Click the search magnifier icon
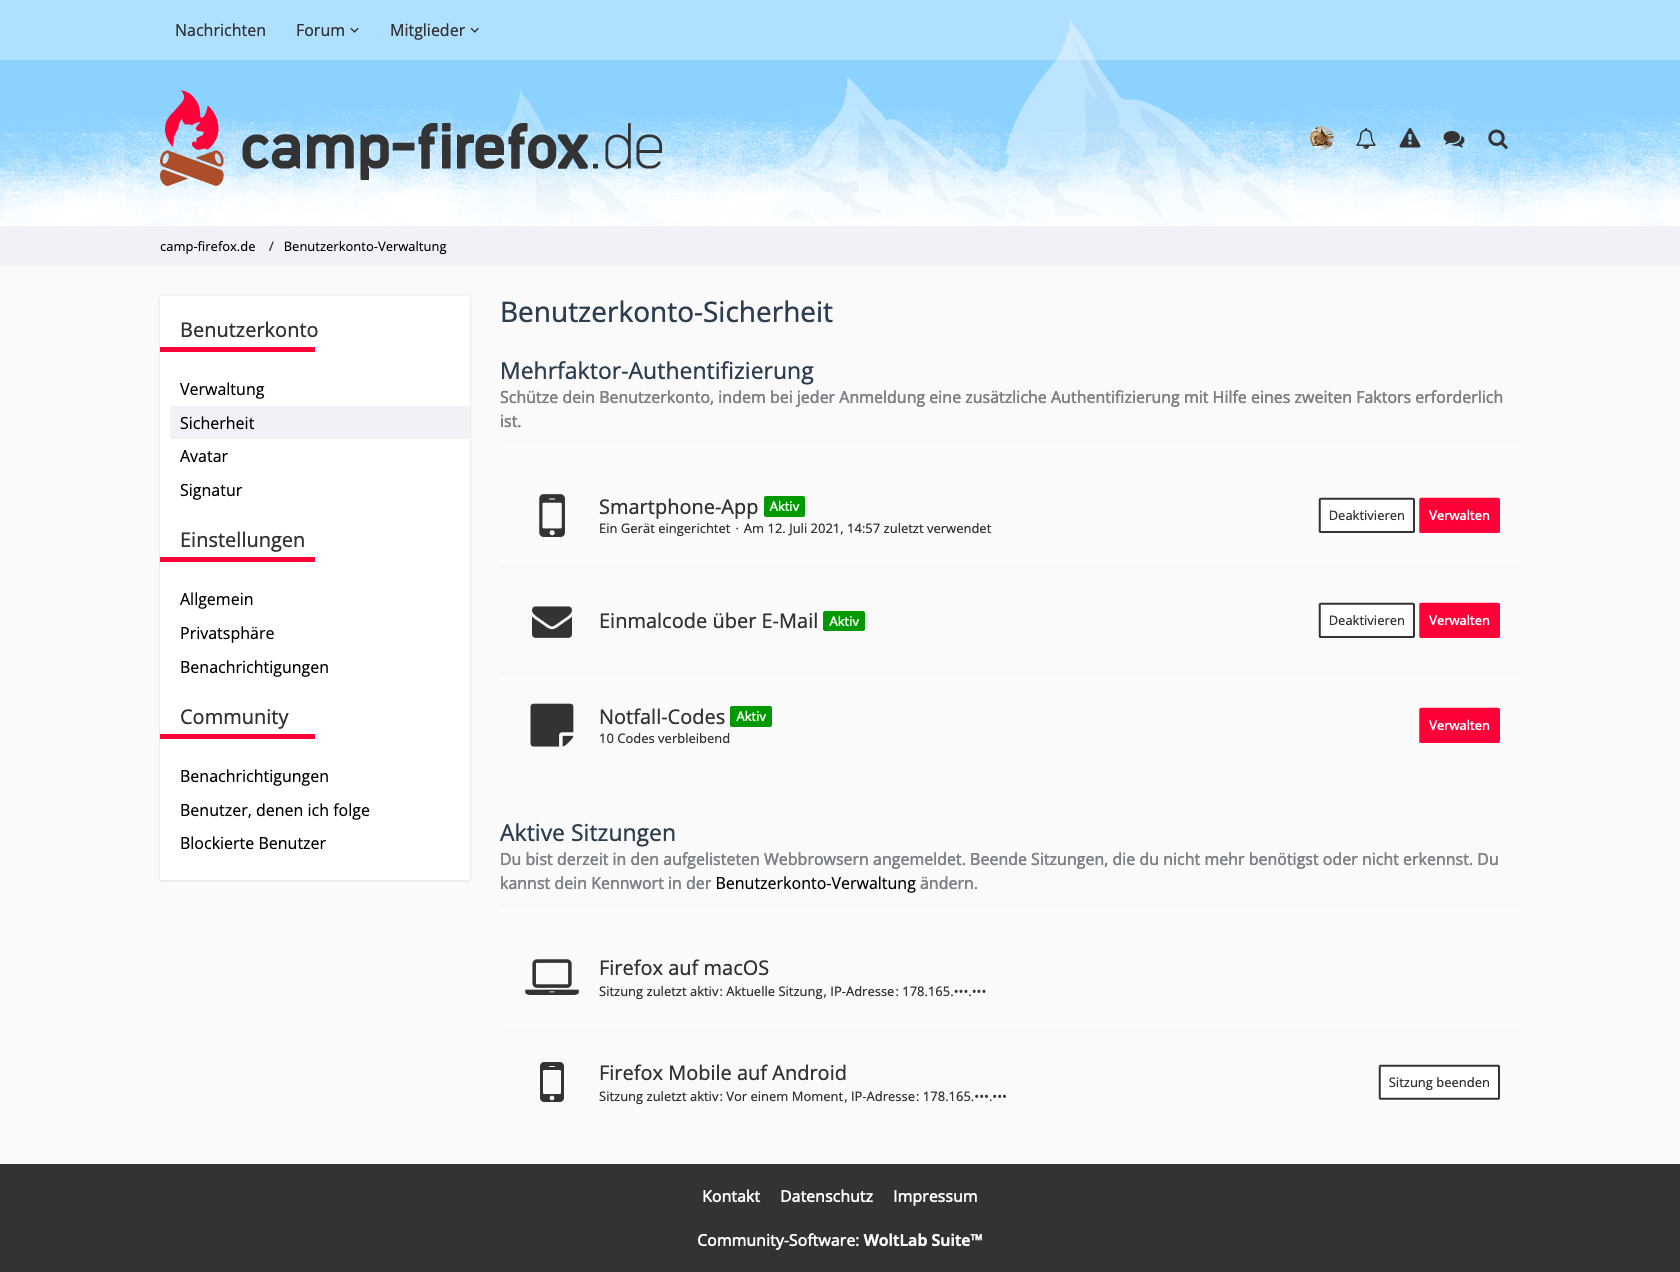The width and height of the screenshot is (1680, 1272). tap(1497, 139)
